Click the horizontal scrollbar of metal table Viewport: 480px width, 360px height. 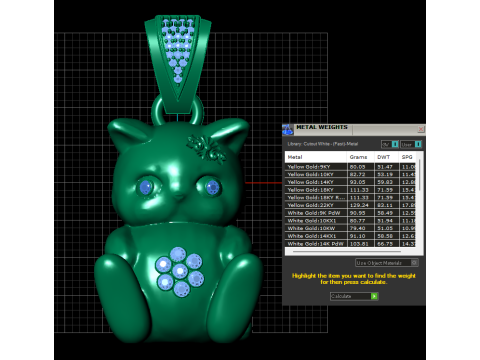tap(347, 251)
